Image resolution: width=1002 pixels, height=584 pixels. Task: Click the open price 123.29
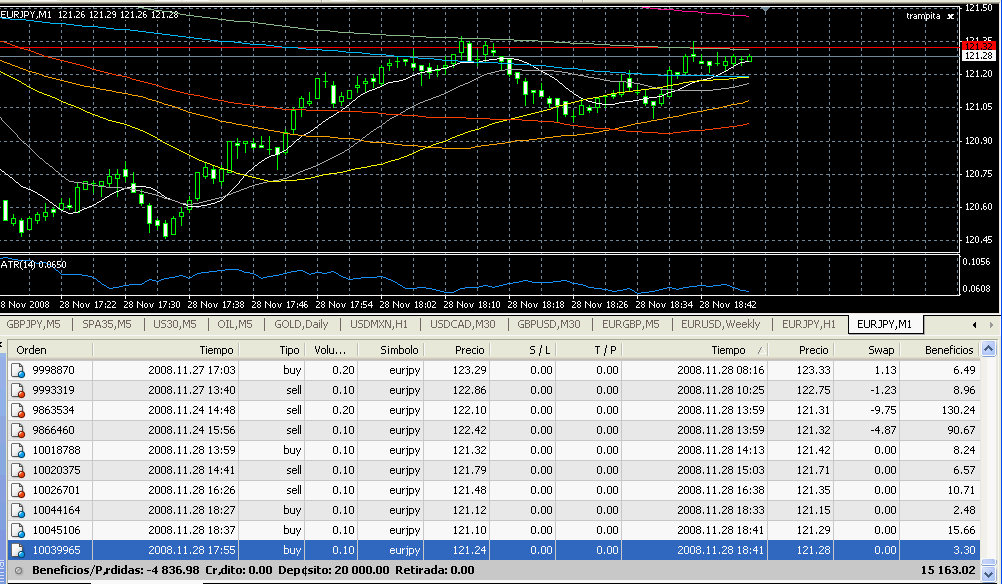[470, 371]
